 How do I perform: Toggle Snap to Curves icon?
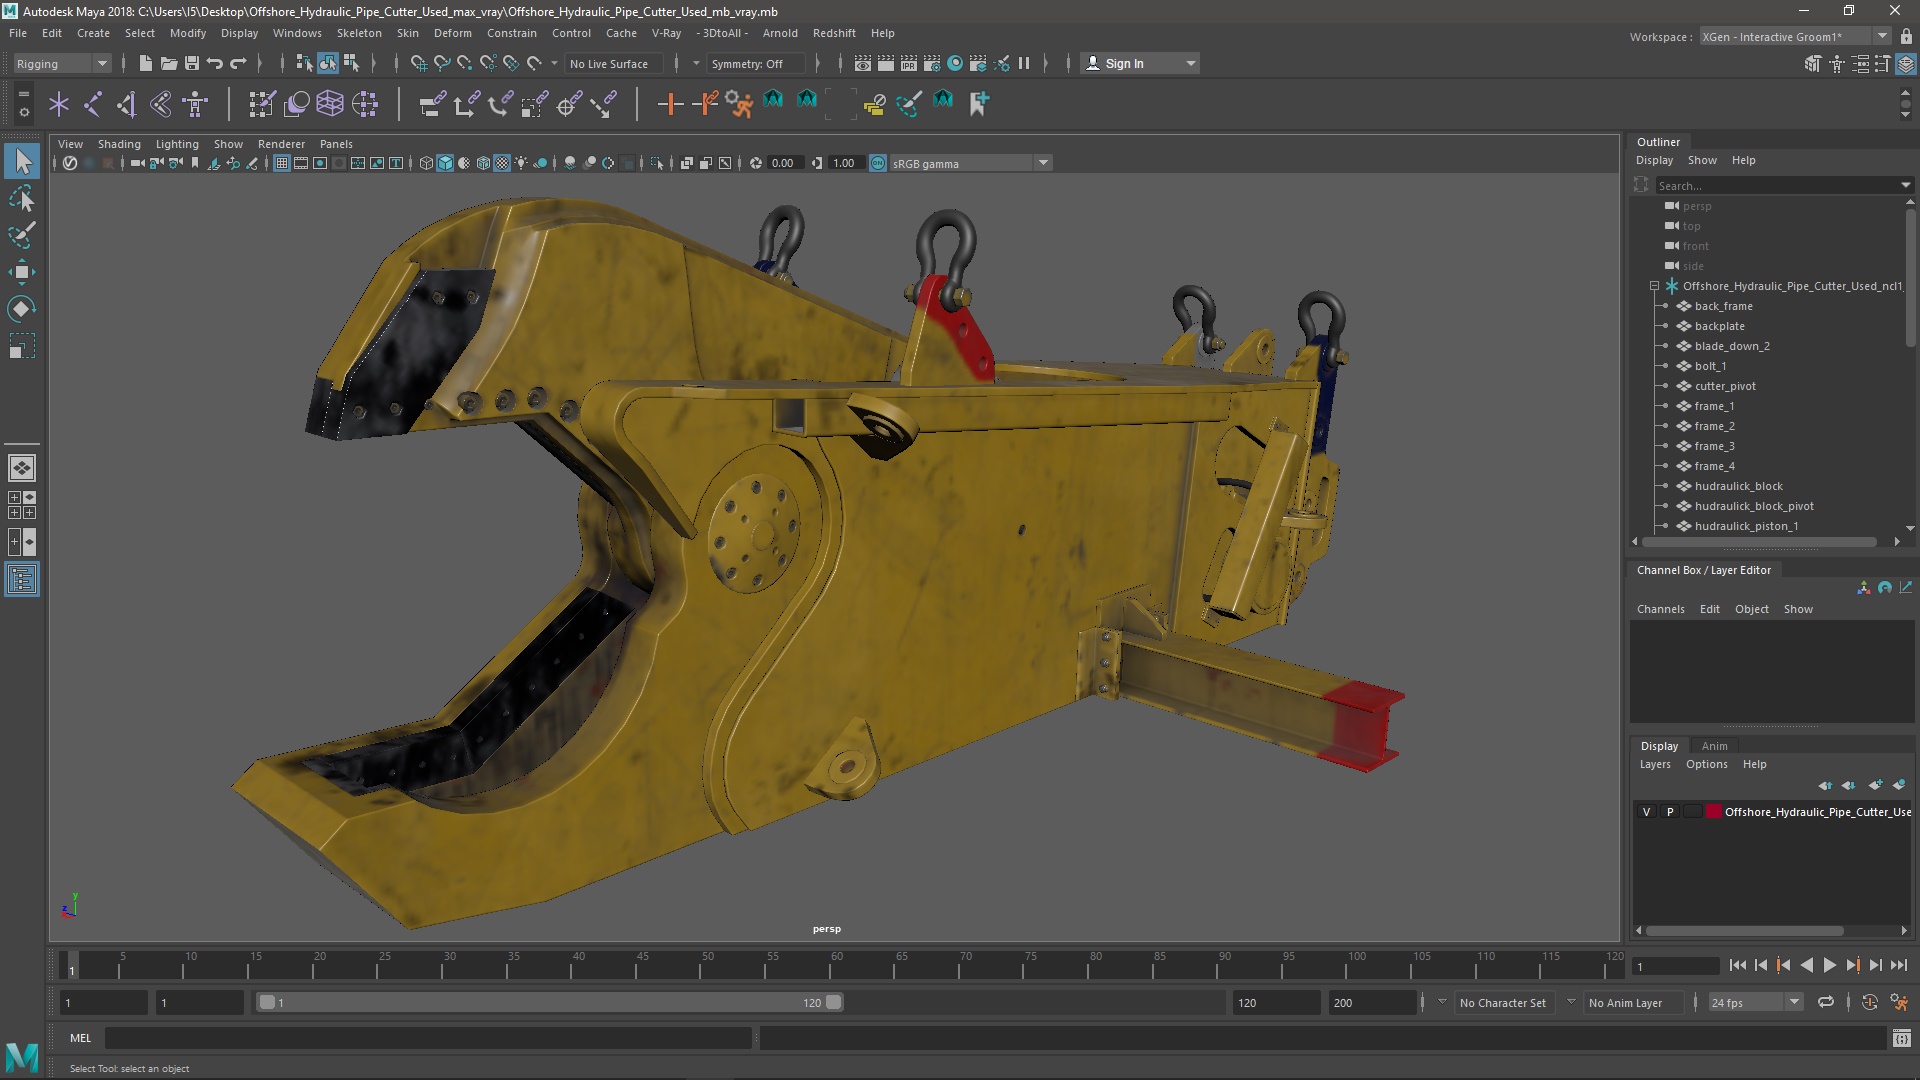tap(441, 63)
